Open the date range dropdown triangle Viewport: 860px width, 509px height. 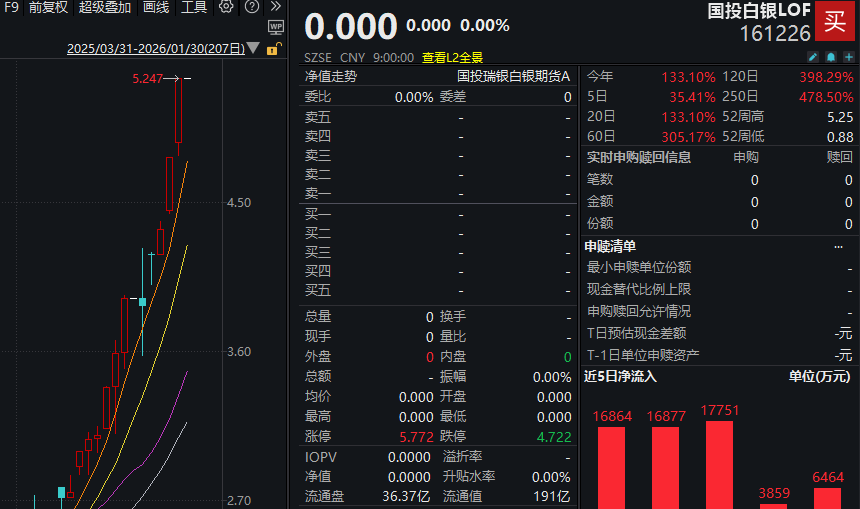(254, 48)
